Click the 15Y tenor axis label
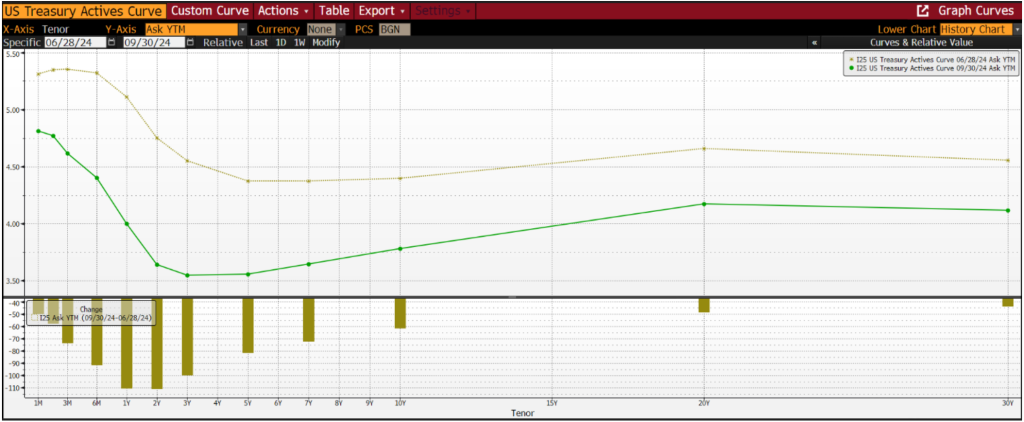Viewport: 1024px width, 422px height. 552,404
